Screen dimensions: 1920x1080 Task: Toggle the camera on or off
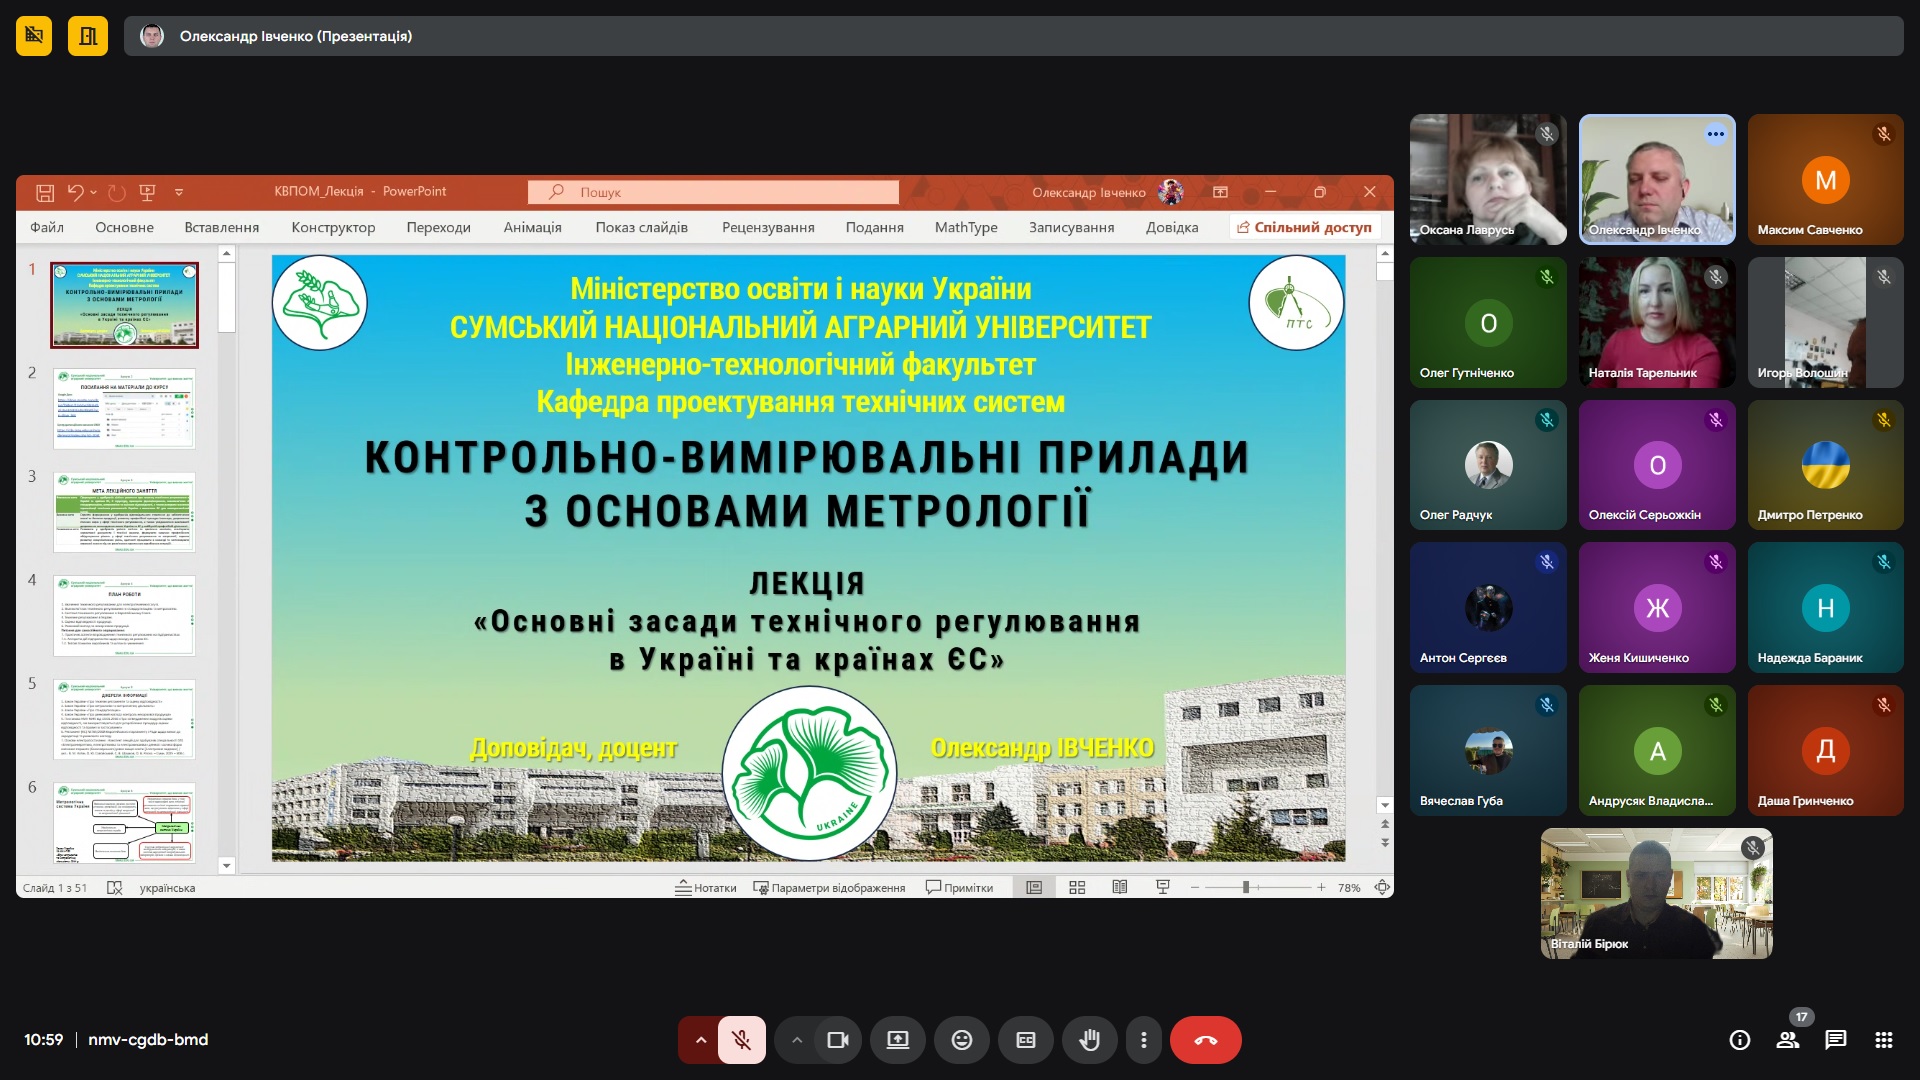(837, 1040)
